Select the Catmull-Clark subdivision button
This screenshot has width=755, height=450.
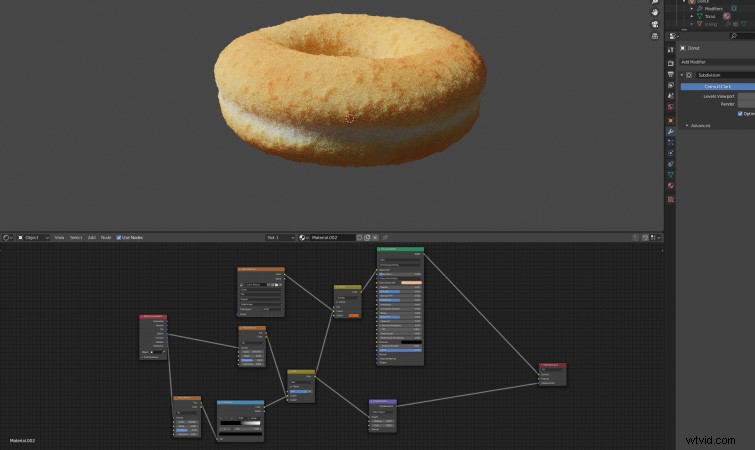click(x=717, y=87)
